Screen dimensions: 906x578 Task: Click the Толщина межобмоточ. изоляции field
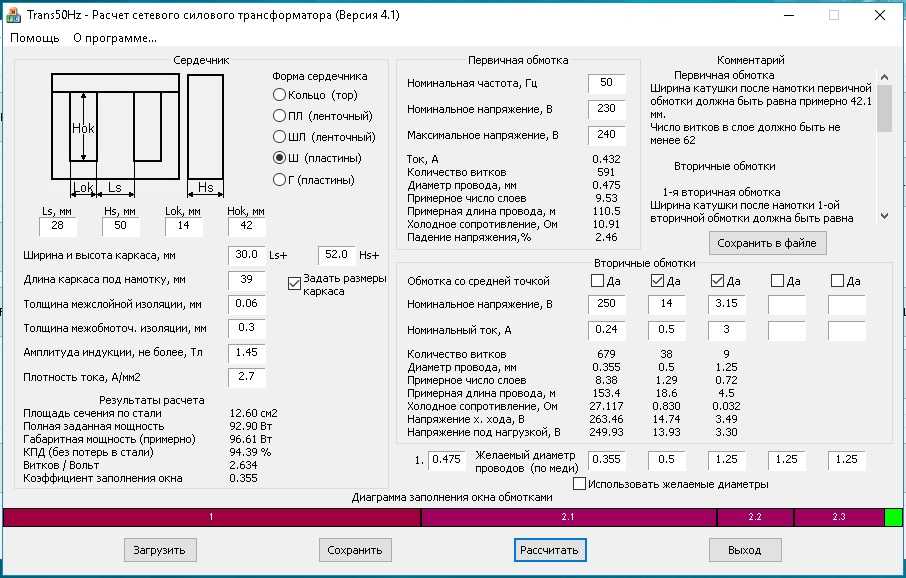click(246, 328)
